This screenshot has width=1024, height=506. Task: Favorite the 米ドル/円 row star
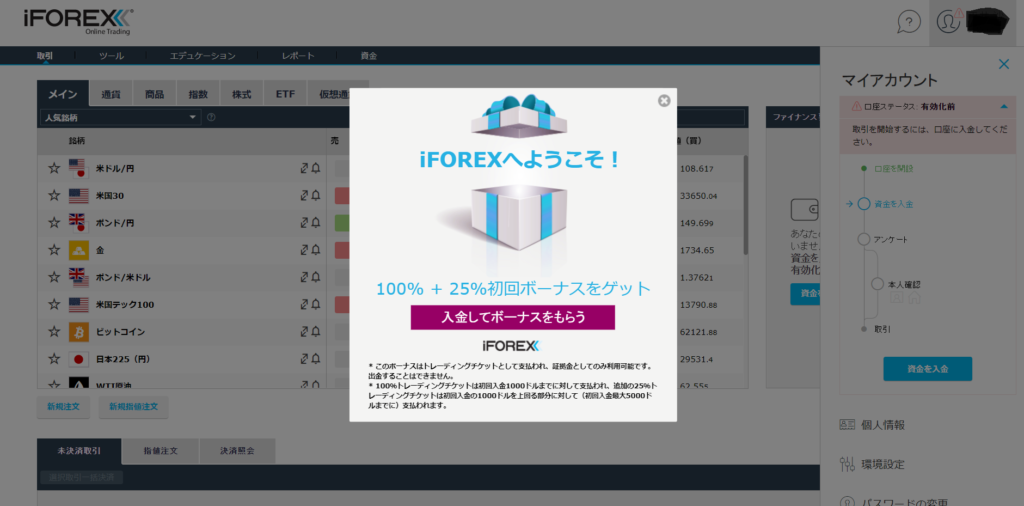pos(54,168)
